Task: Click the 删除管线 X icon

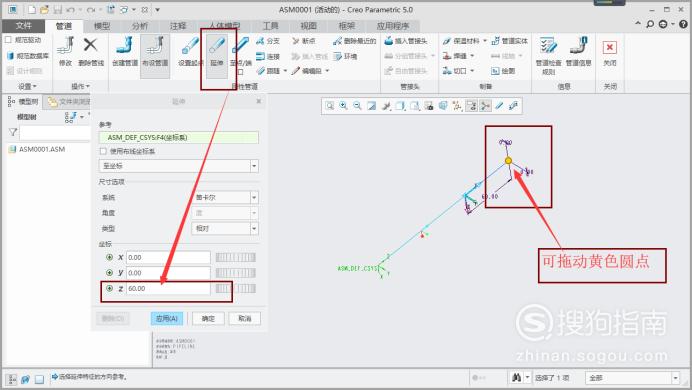Action: pyautogui.click(x=90, y=45)
